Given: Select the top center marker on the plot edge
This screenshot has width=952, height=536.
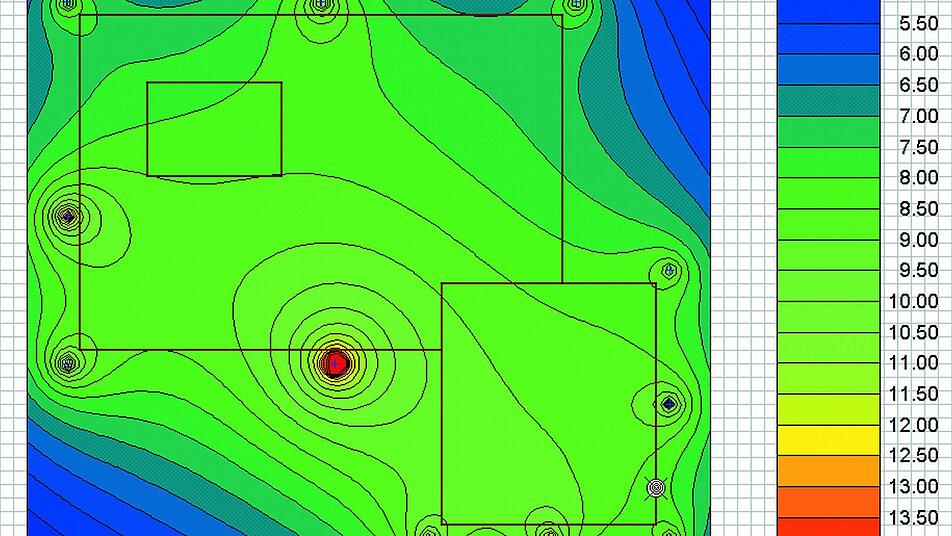Looking at the screenshot, I should 321,6.
